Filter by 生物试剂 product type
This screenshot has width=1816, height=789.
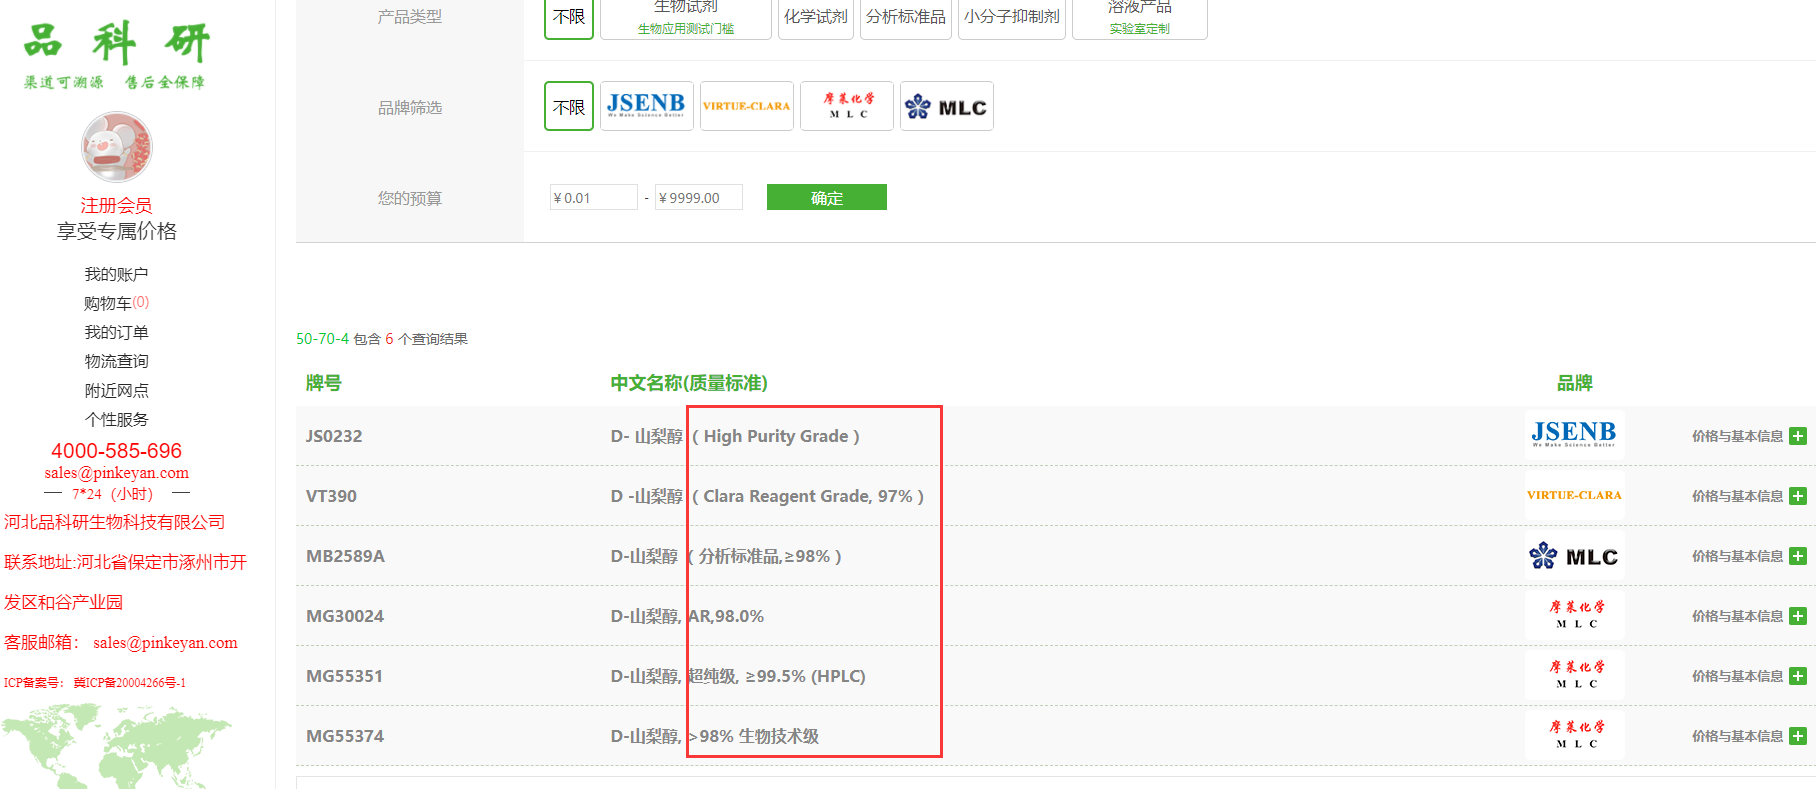point(686,16)
